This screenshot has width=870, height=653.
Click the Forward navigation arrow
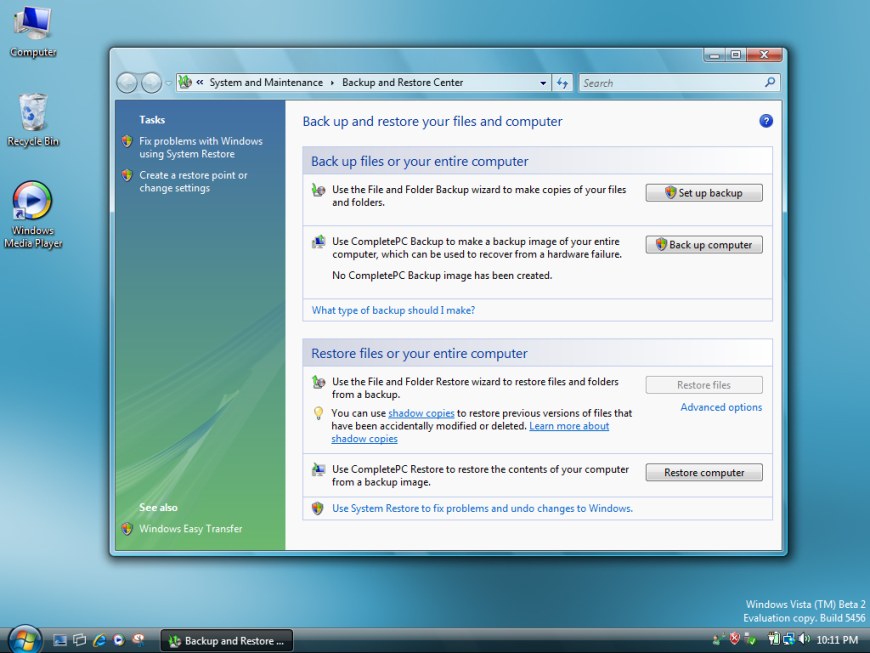(151, 83)
